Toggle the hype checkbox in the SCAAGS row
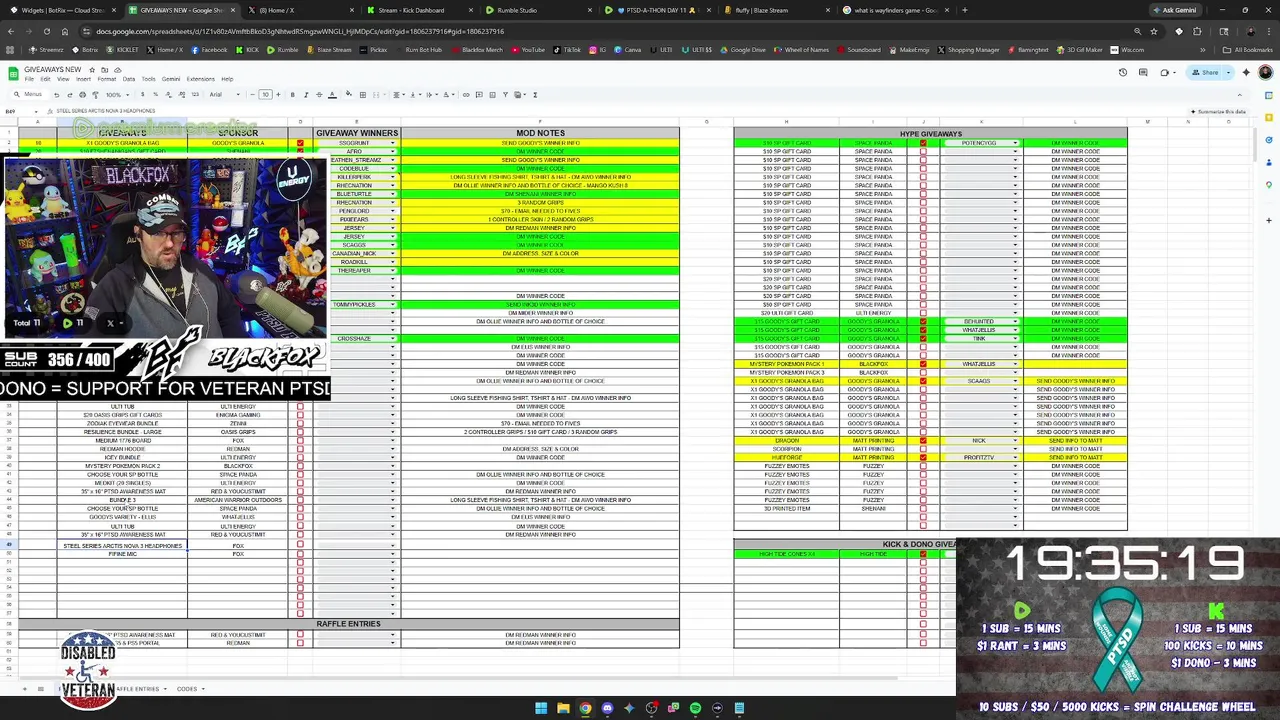The height and width of the screenshot is (720, 1280). coord(923,381)
